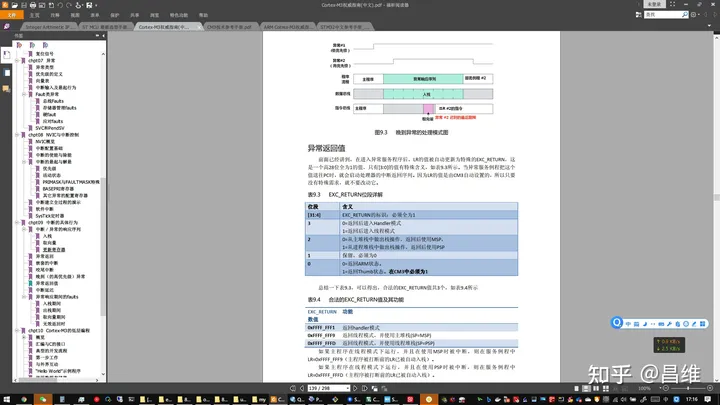Switch to Integer Arithmetic document tab

point(49,27)
